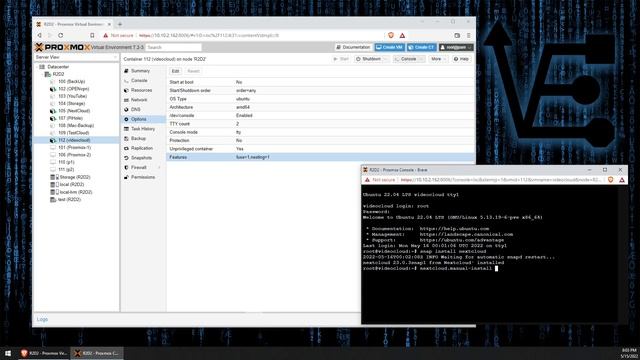This screenshot has height=360, width=640.
Task: Select container 105 (NextCloud)
Action: coord(74,111)
